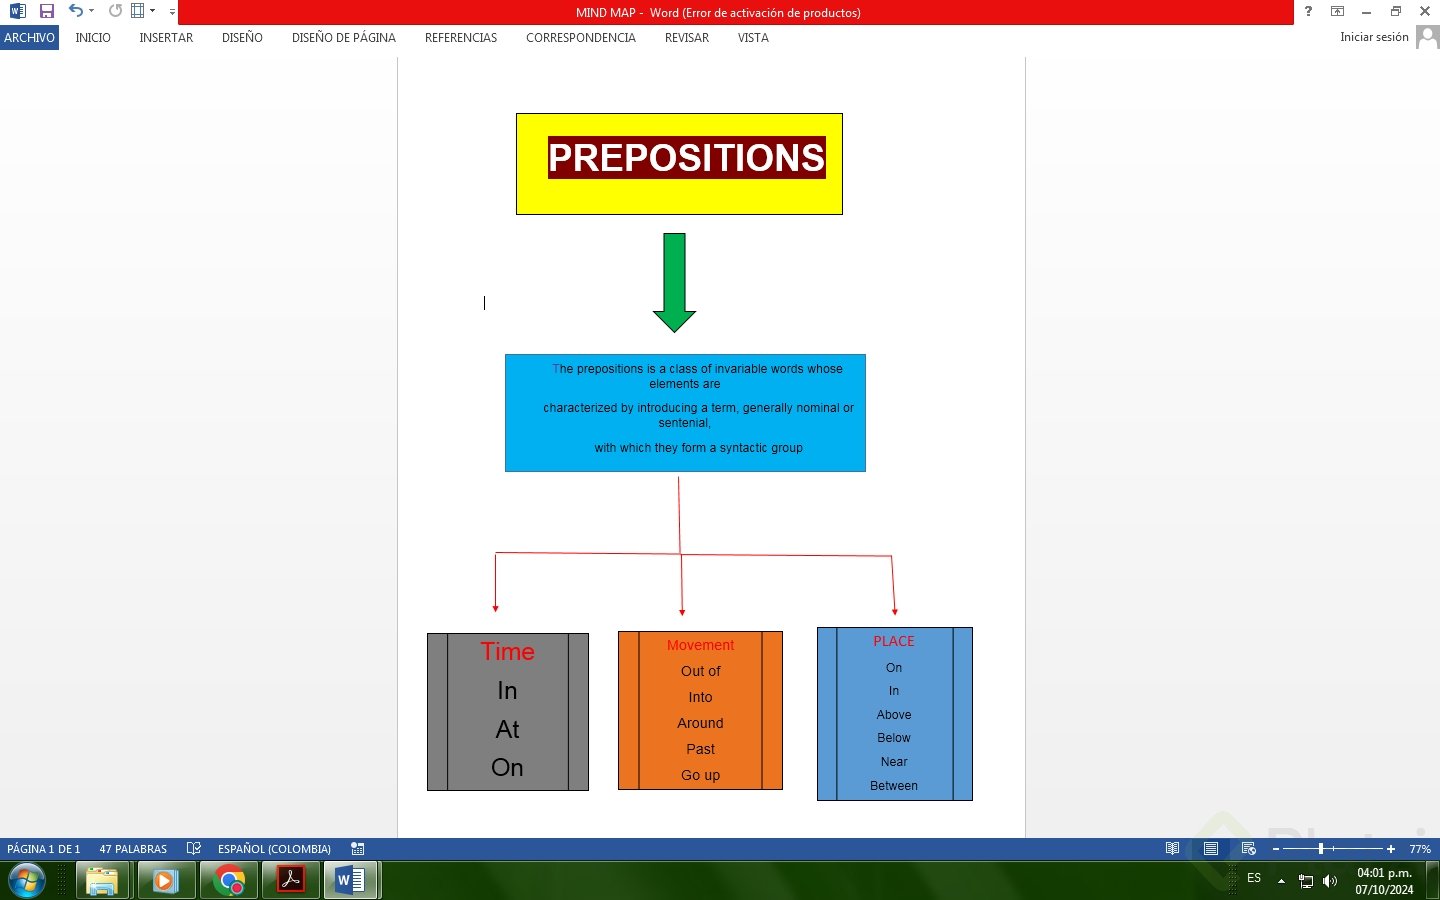Click the table icon in quick access toolbar
The image size is (1440, 900).
coord(138,11)
